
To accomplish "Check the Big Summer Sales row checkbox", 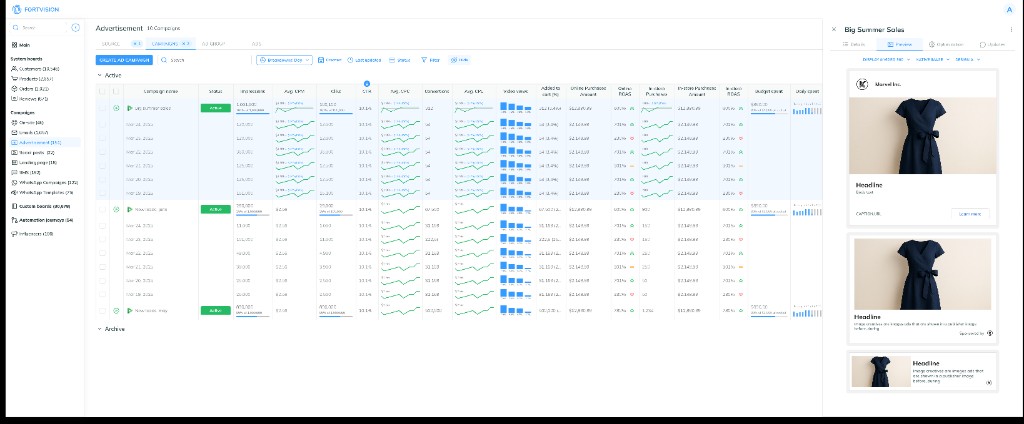I will click(x=102, y=108).
